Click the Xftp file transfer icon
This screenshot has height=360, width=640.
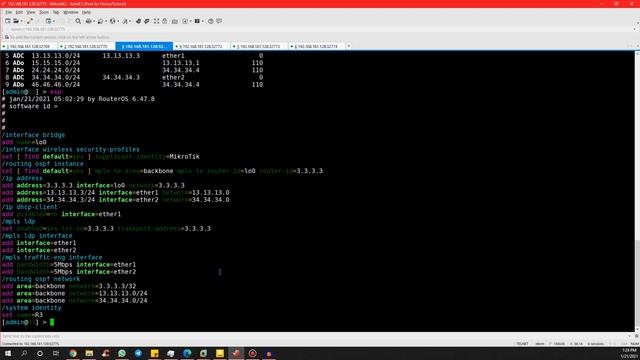point(138,21)
